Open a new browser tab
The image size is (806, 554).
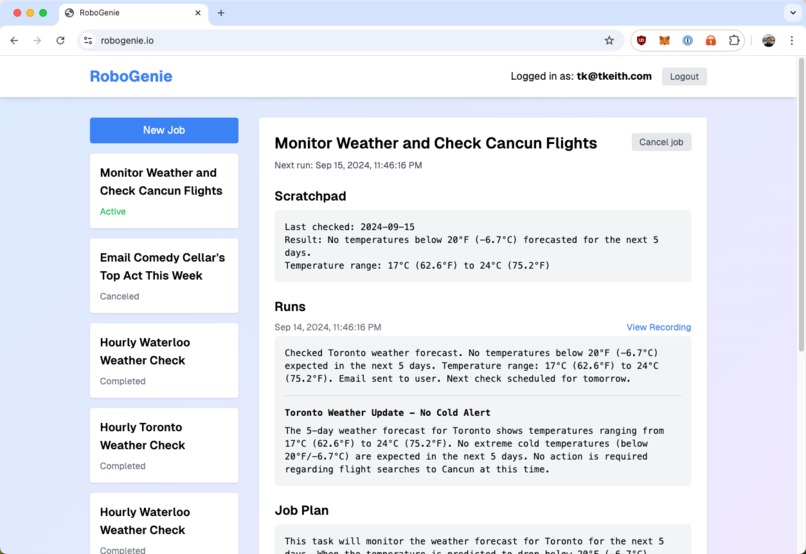click(x=221, y=13)
